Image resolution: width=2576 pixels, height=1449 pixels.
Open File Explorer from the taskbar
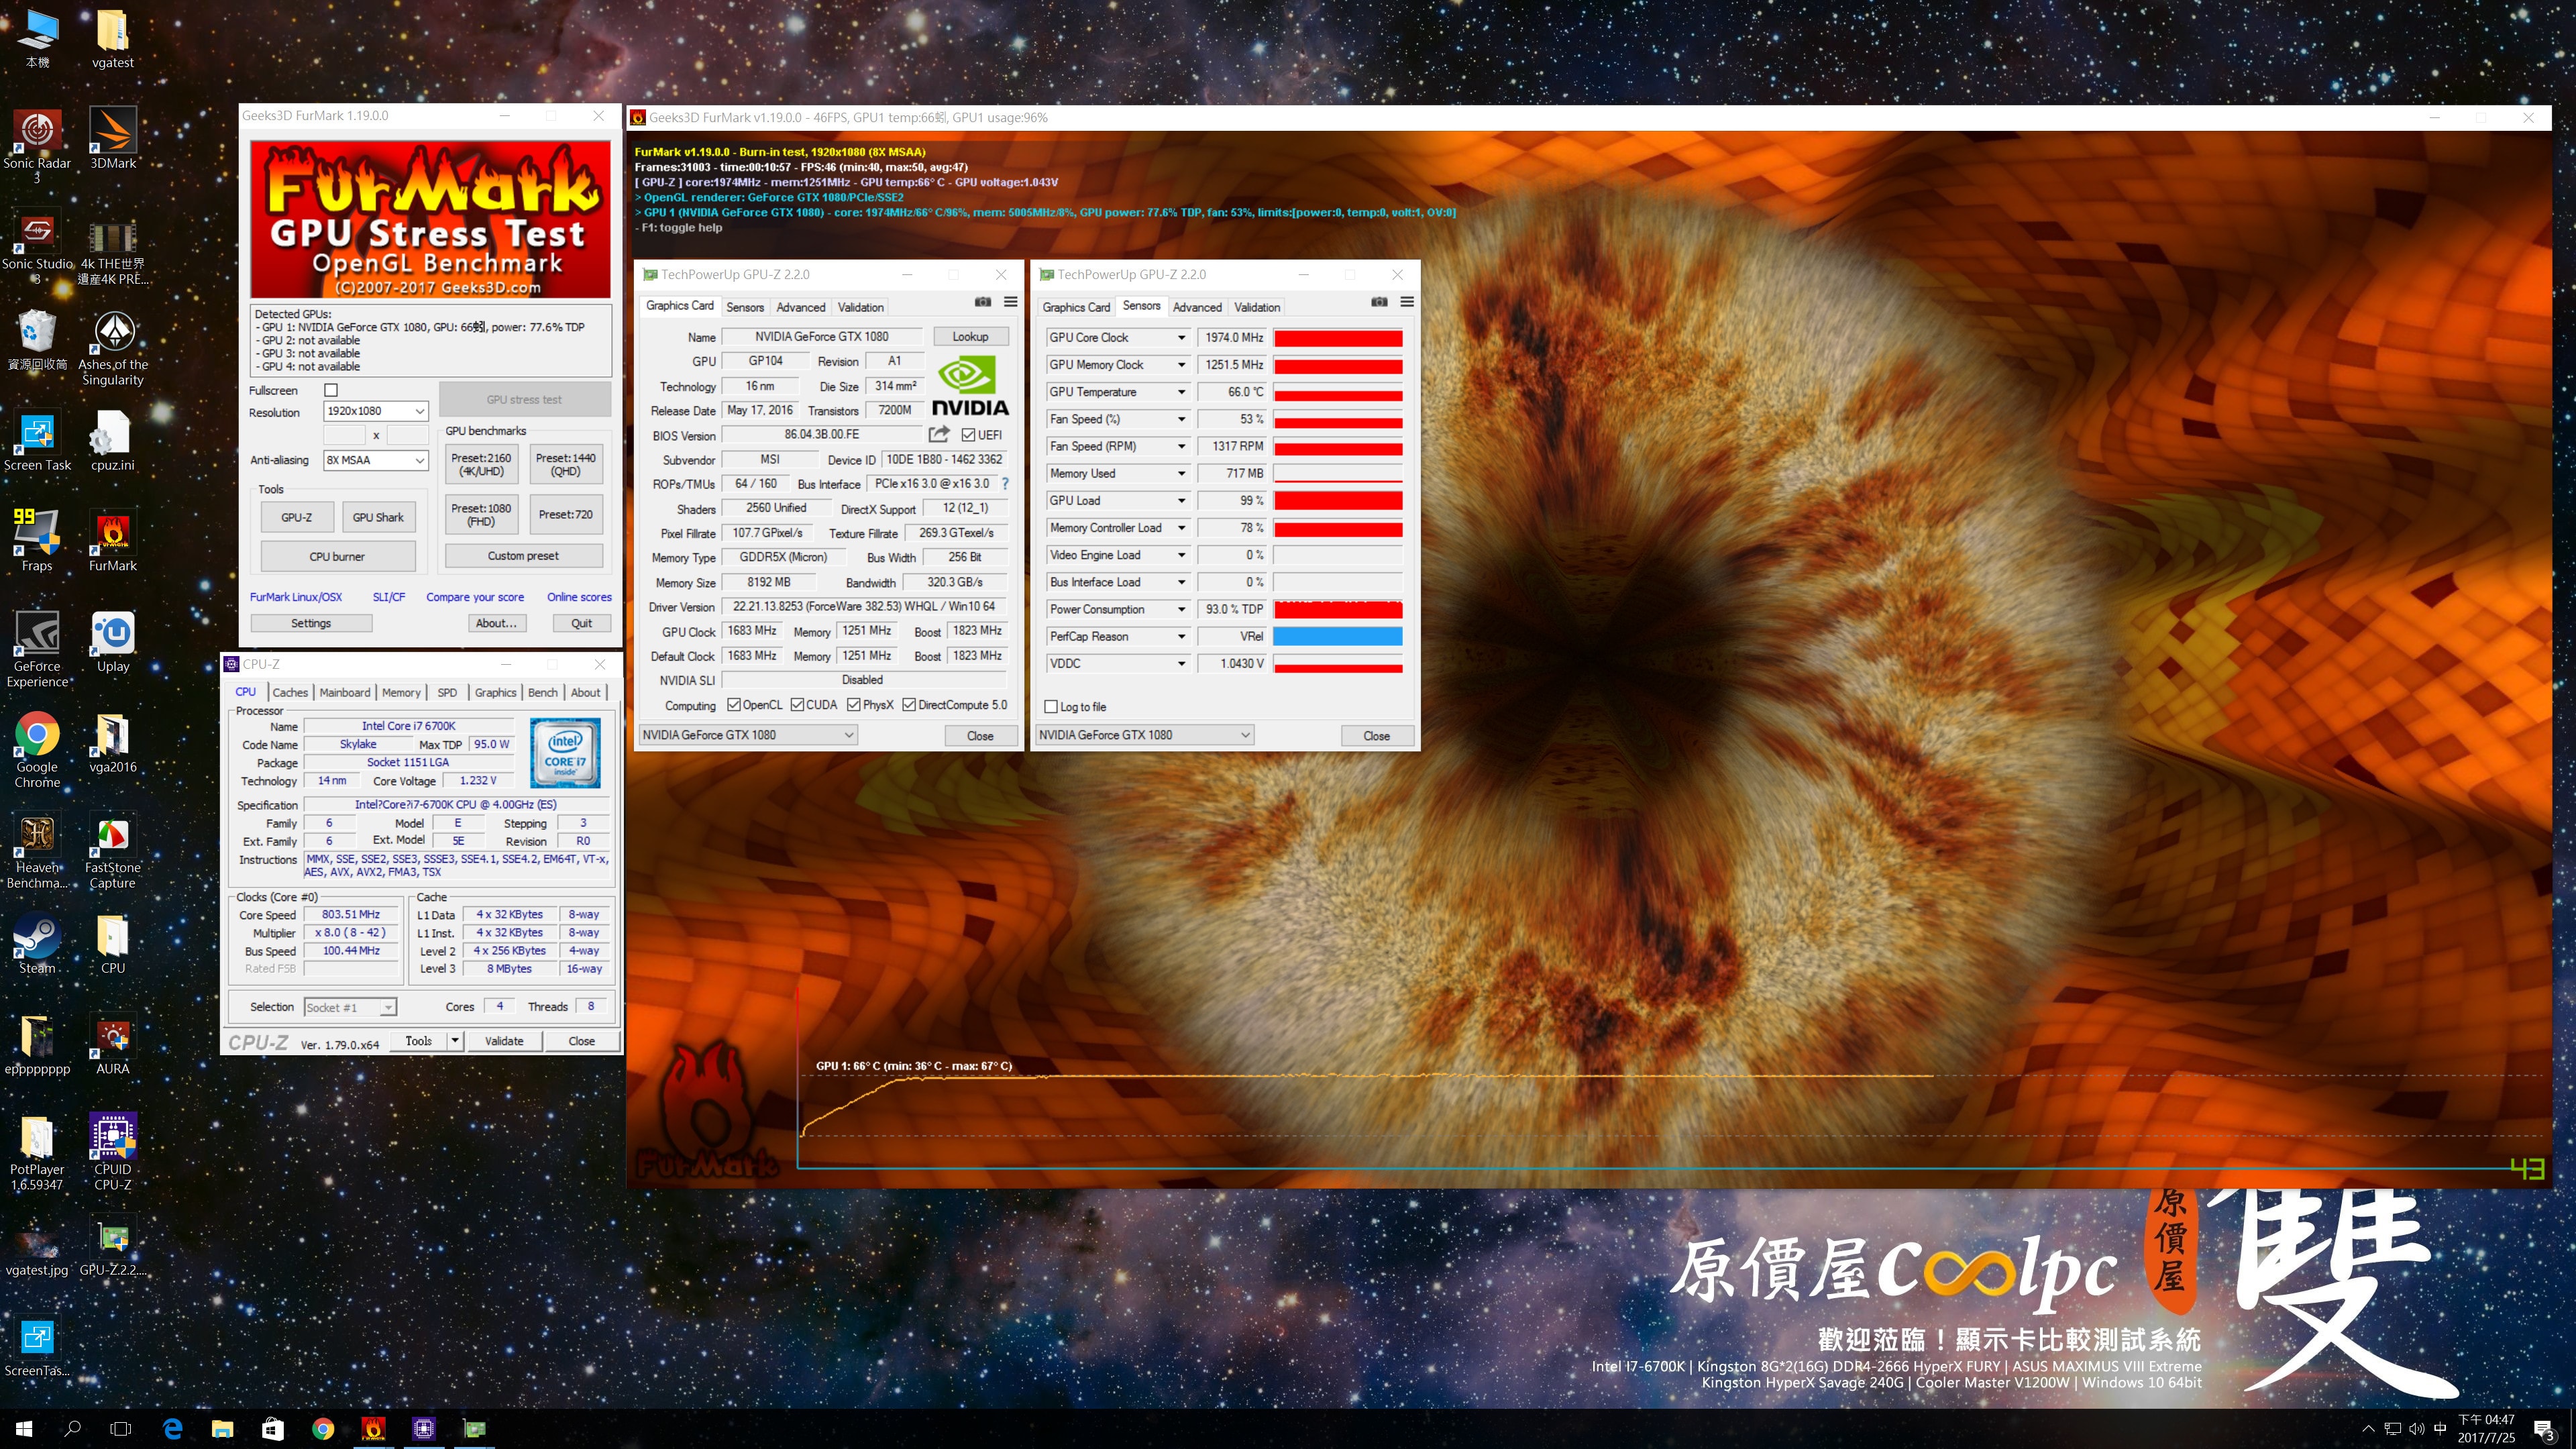point(222,1429)
